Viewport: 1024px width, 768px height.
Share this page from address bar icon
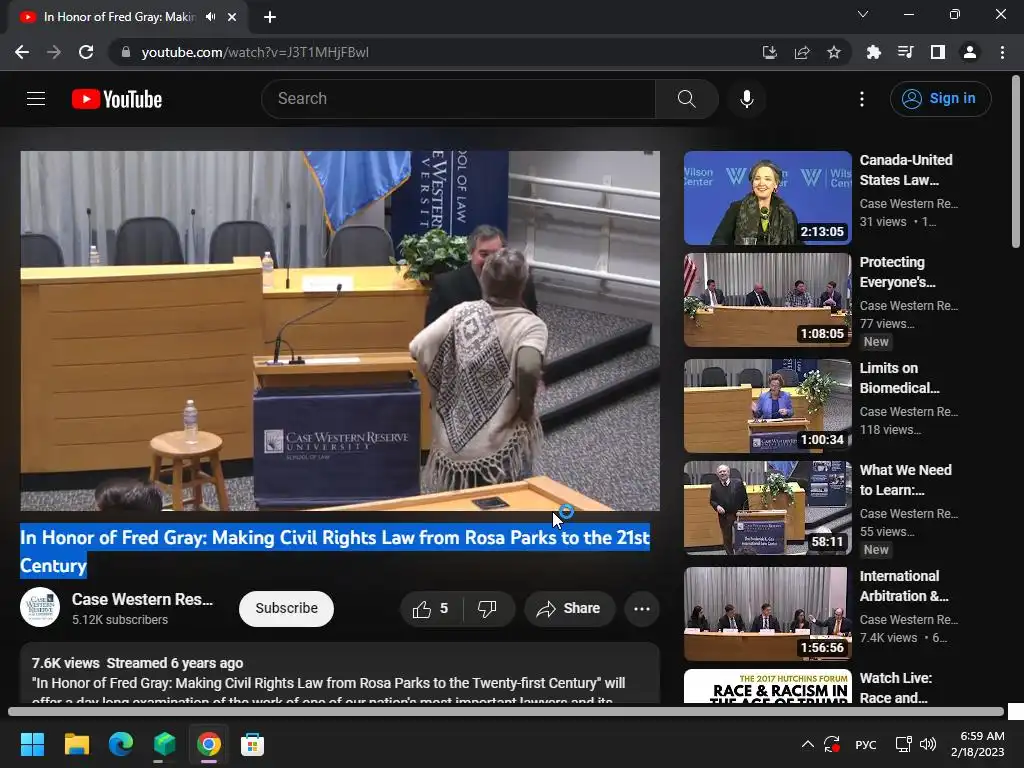pyautogui.click(x=801, y=52)
